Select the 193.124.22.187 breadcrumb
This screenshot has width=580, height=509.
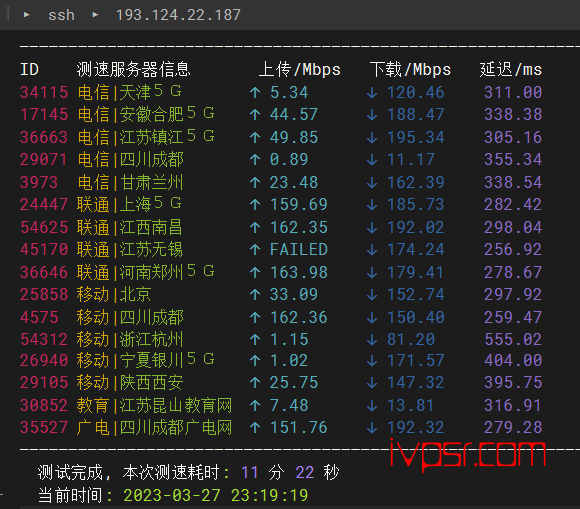click(178, 15)
